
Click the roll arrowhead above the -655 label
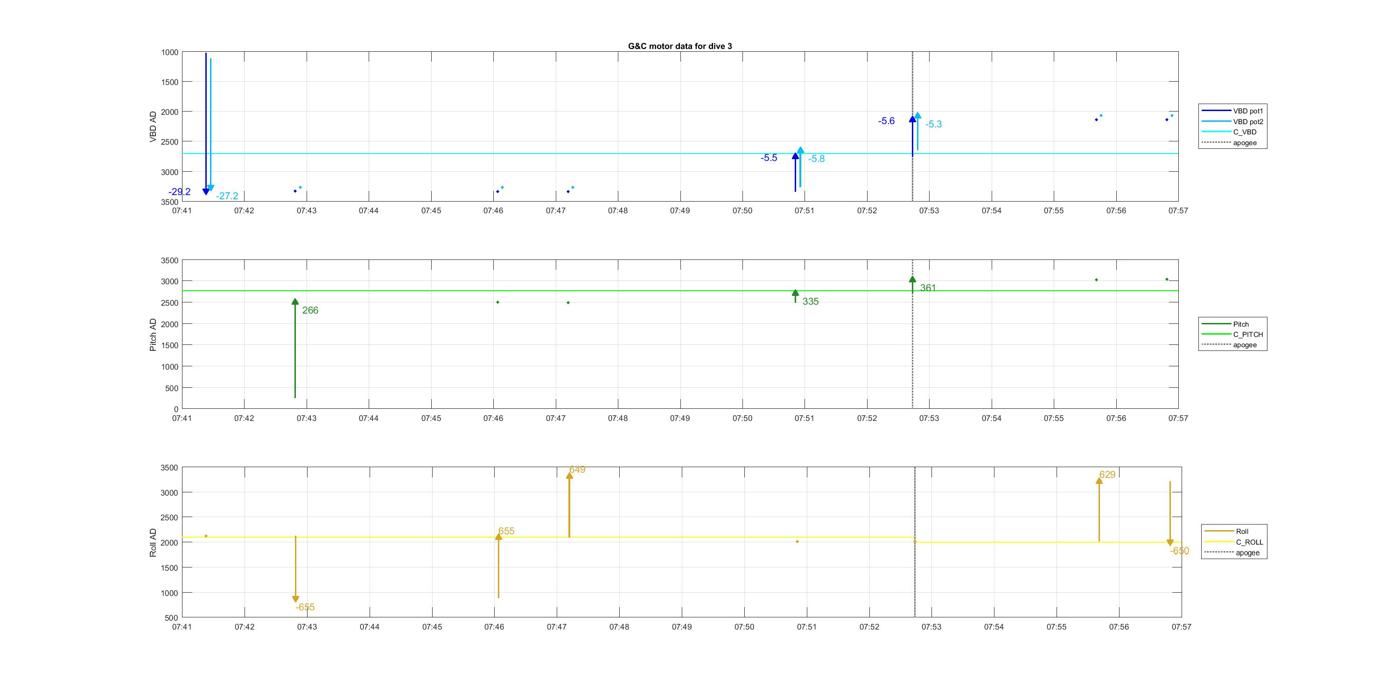click(296, 599)
